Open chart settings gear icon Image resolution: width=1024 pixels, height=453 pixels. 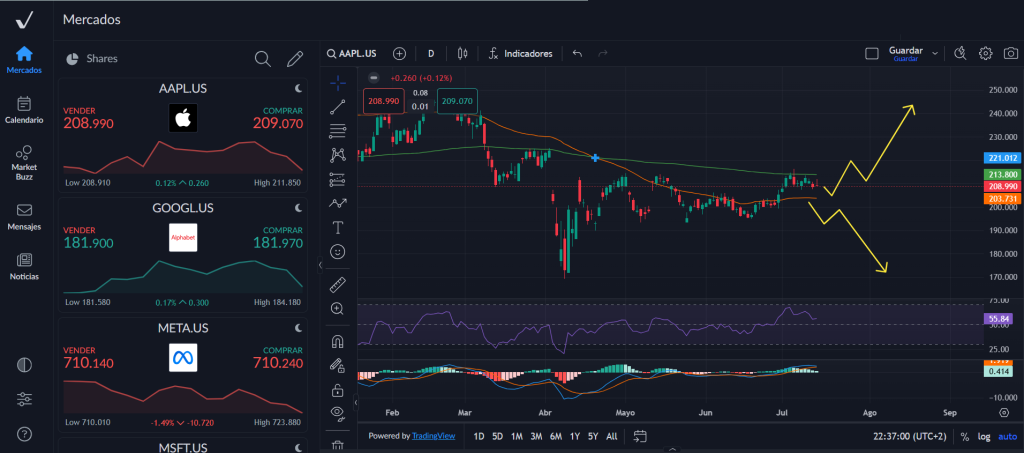click(985, 54)
